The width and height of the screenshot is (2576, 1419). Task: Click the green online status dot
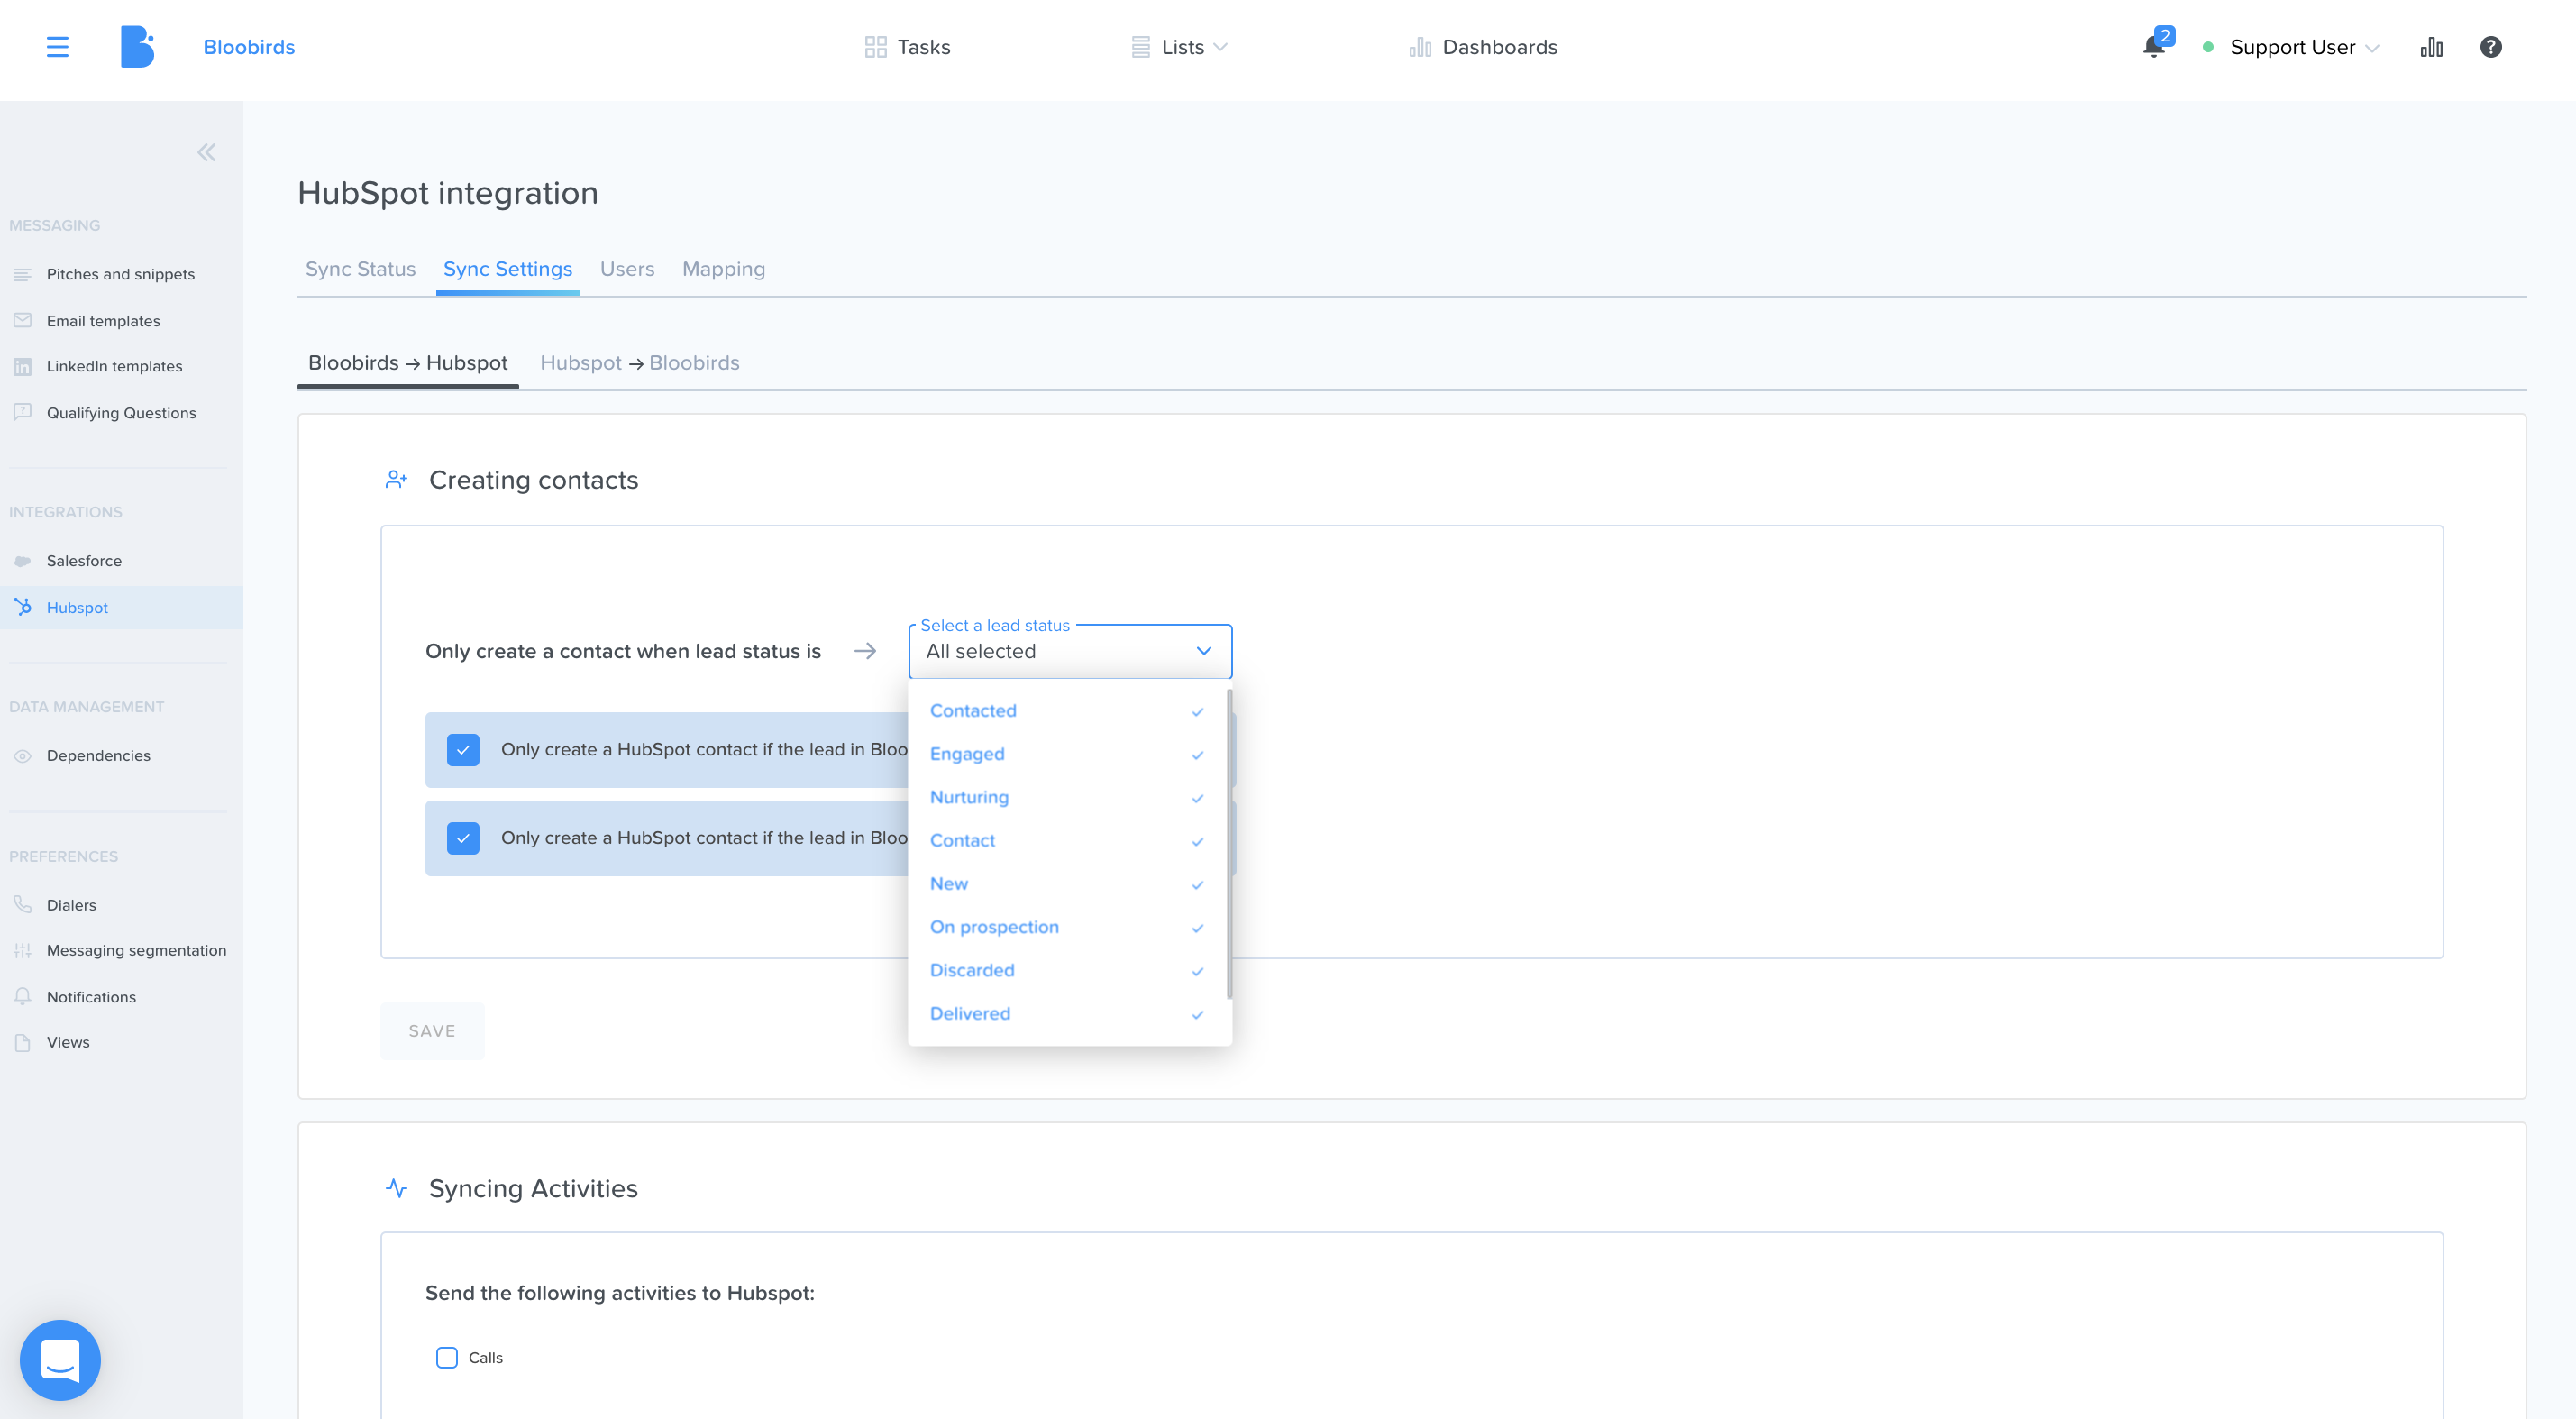2208,47
